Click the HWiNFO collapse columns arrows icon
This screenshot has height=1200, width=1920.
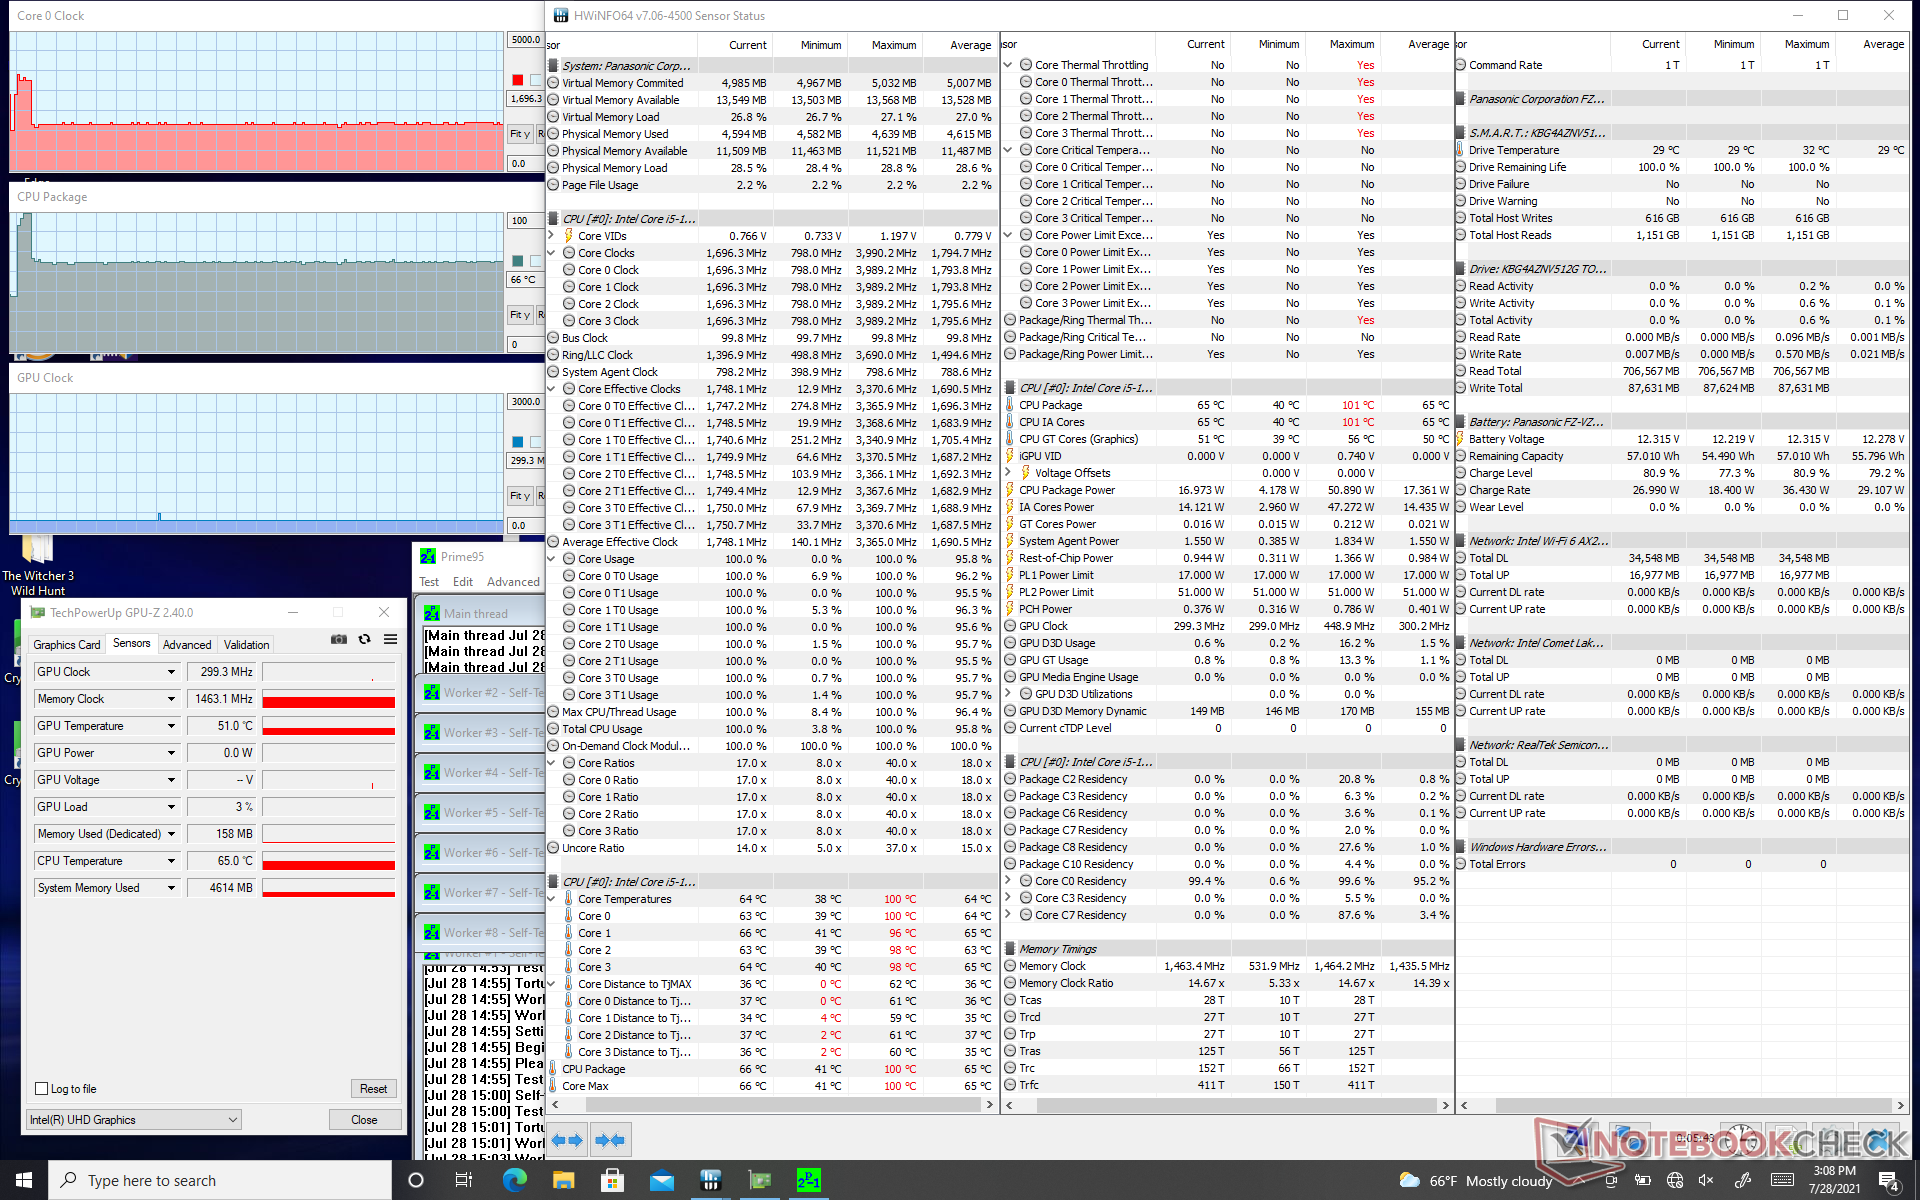point(609,1140)
